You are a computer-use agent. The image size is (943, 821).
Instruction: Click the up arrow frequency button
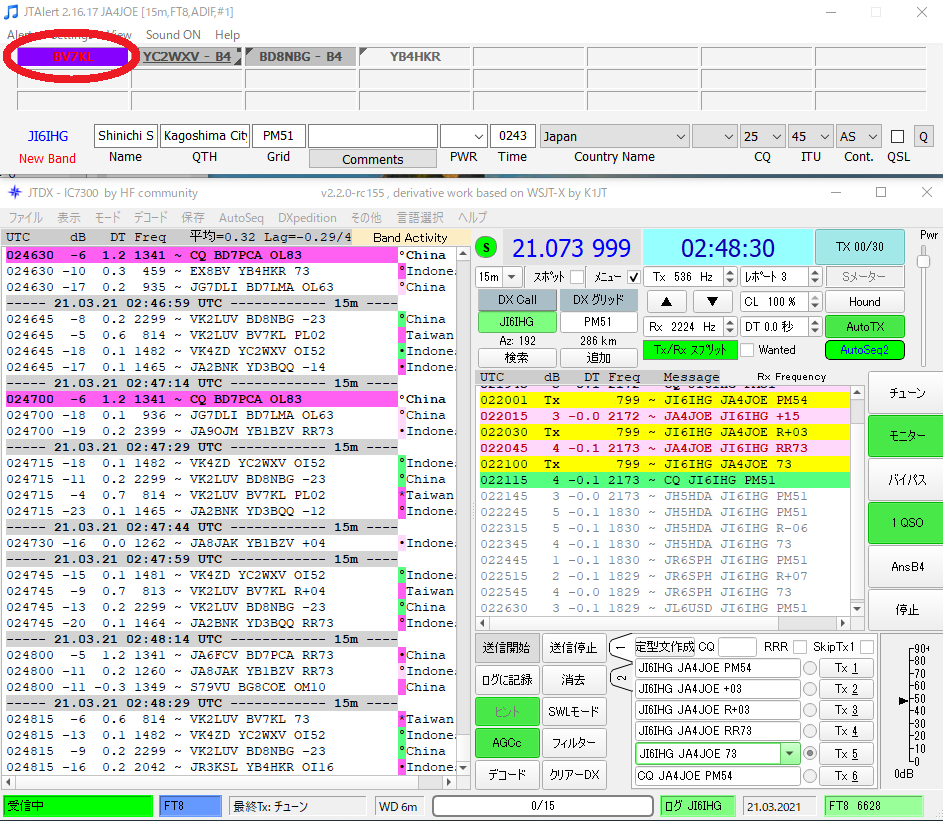pyautogui.click(x=666, y=301)
